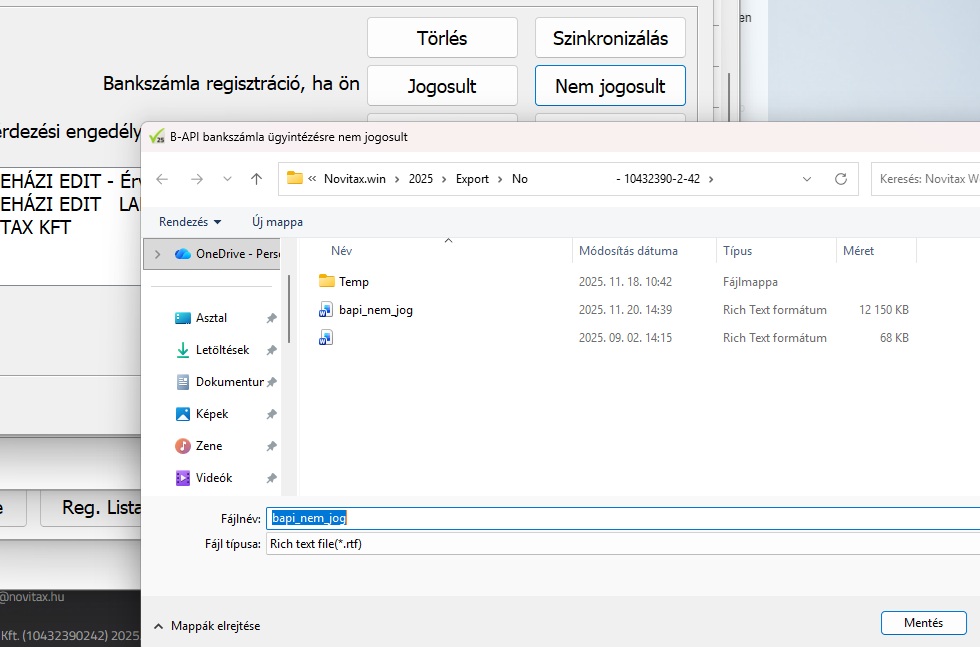980x647 pixels.
Task: Open Zene in the sidebar
Action: coord(208,446)
